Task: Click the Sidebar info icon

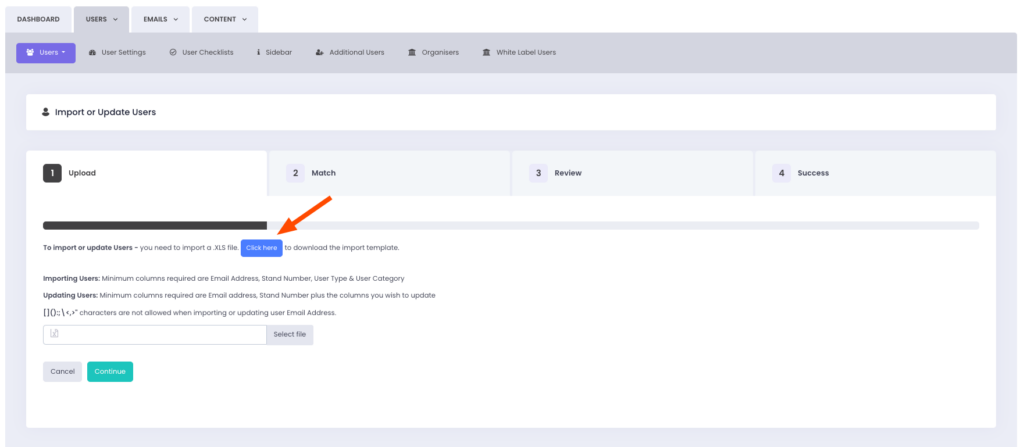Action: click(259, 53)
